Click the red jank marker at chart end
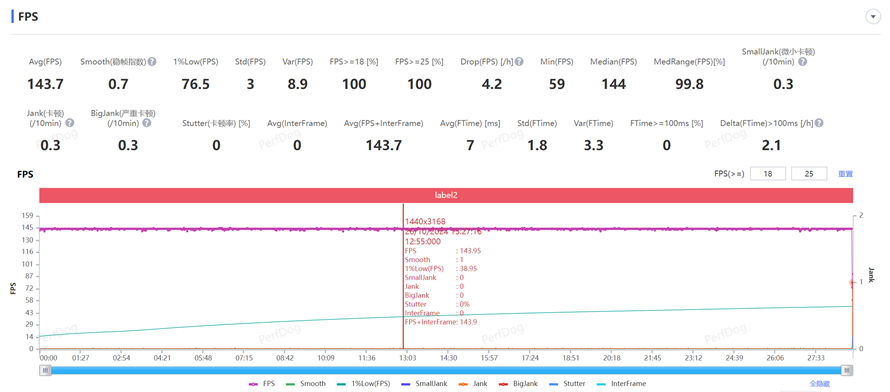Viewport: 890px width, 392px height. 851,282
